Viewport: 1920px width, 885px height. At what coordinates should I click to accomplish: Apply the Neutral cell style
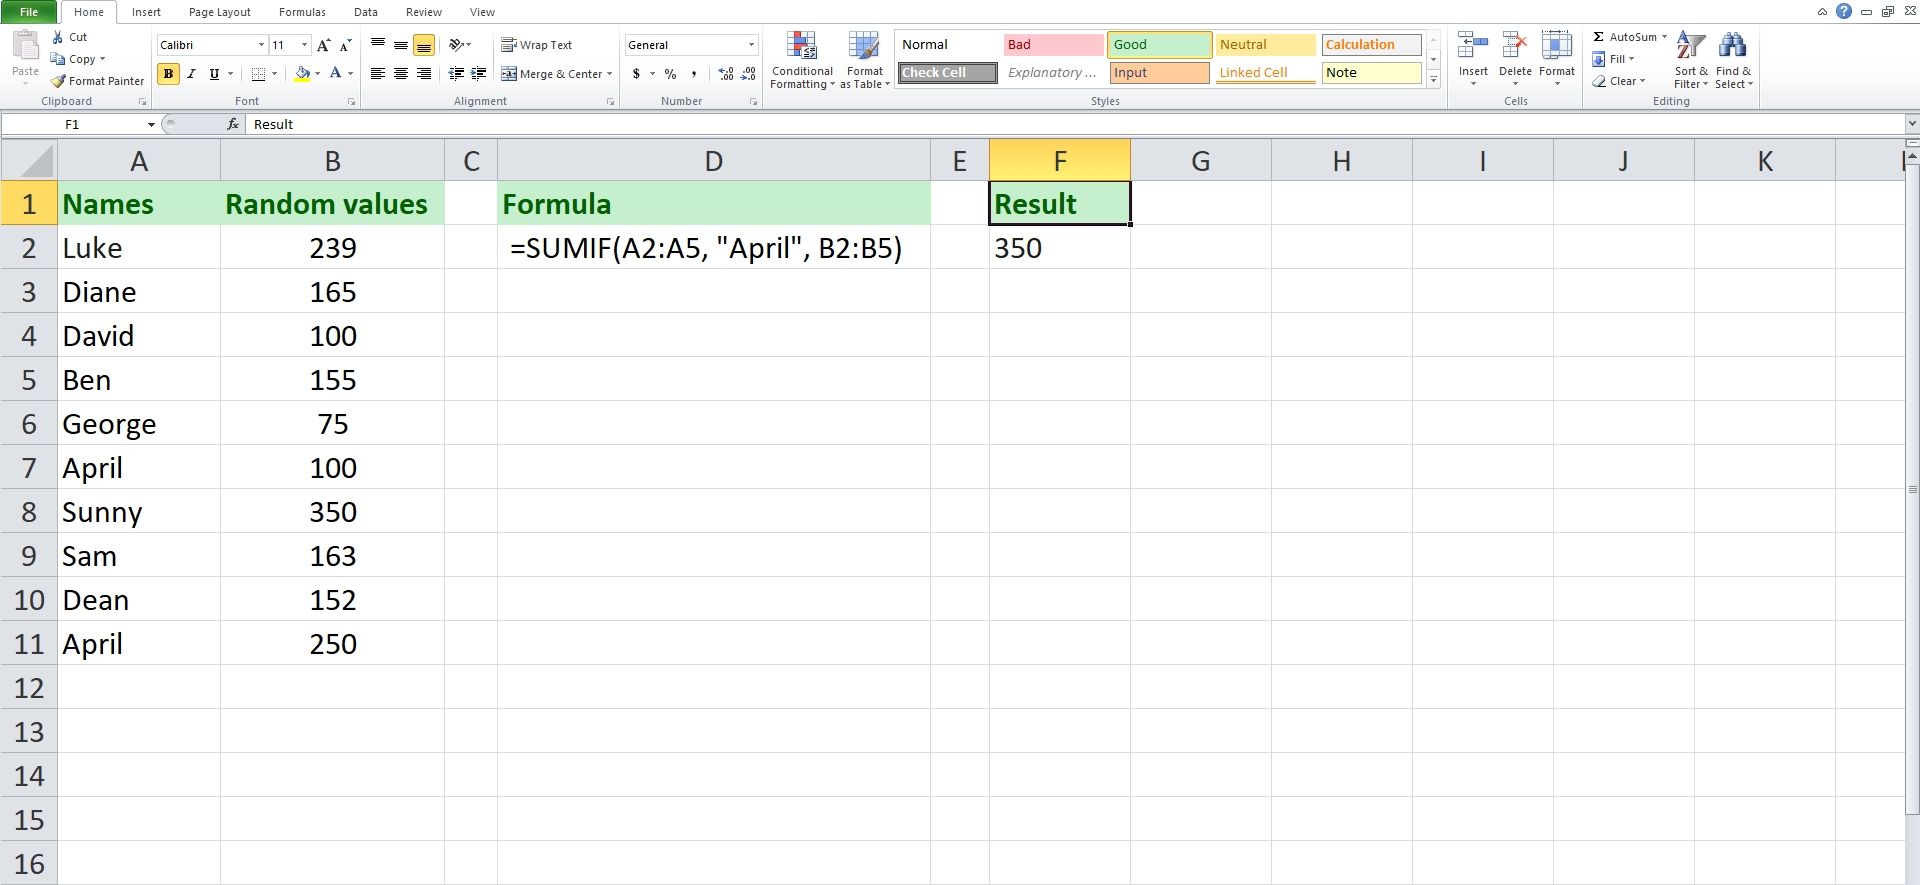[1266, 45]
